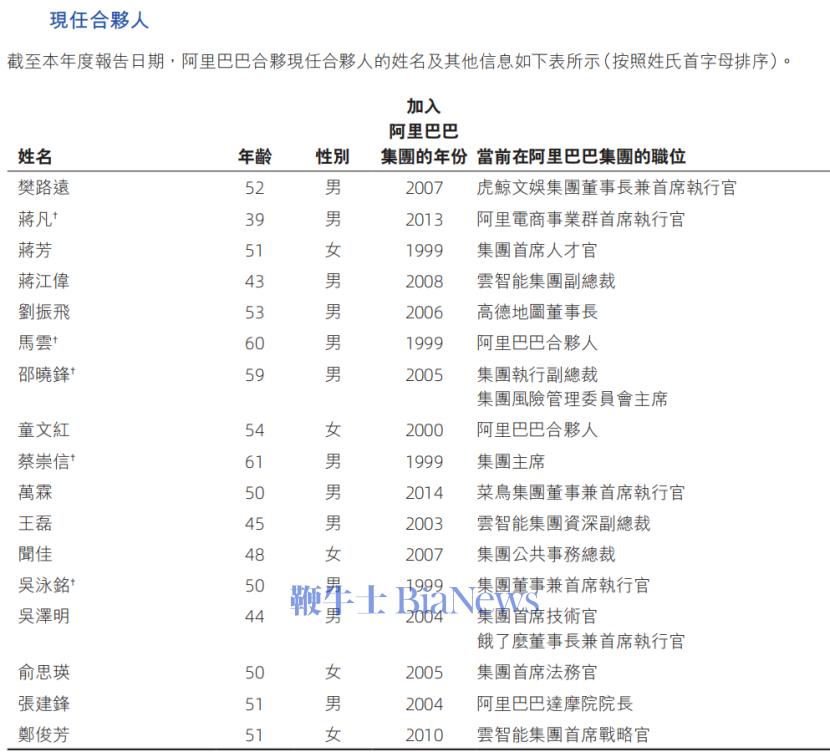830x752 pixels.
Task: Click 蔣凡's join year 2013
Action: coord(424,220)
